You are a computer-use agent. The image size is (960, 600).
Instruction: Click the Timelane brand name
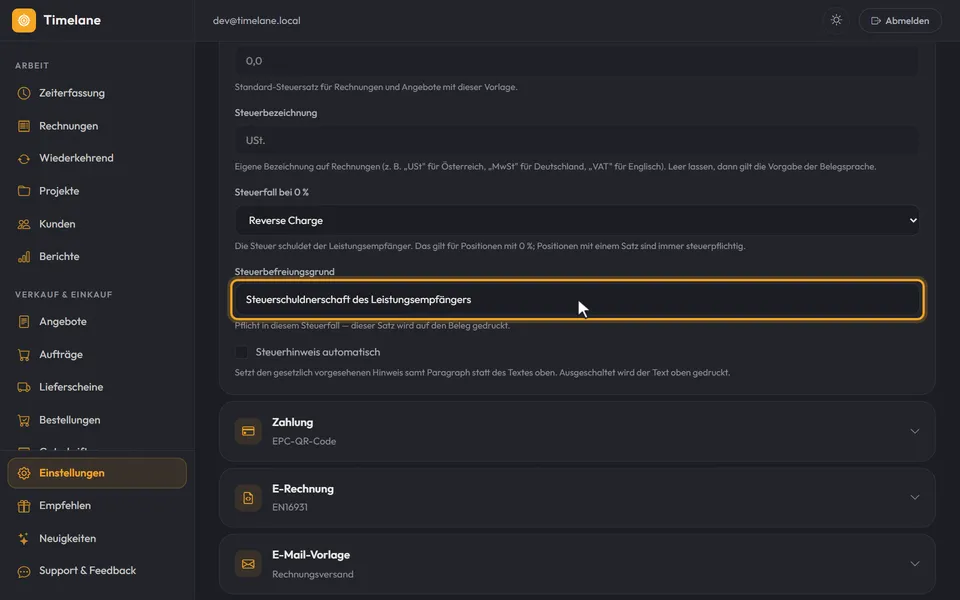[x=72, y=20]
